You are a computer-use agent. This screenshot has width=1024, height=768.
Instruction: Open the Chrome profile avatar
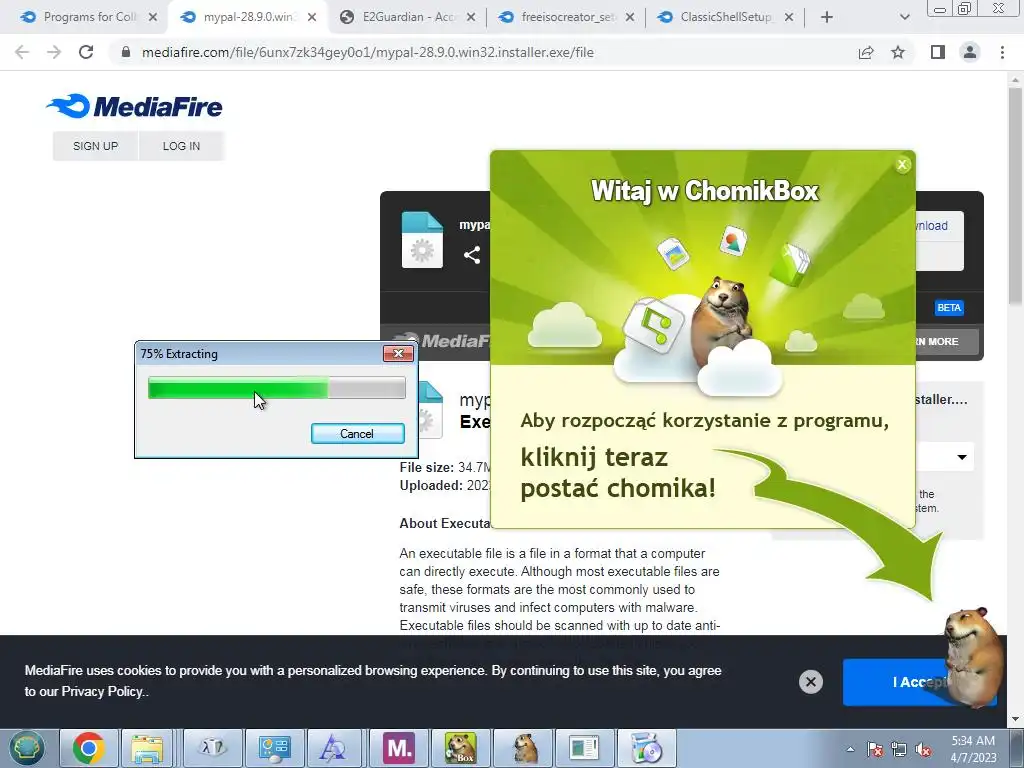pyautogui.click(x=970, y=52)
